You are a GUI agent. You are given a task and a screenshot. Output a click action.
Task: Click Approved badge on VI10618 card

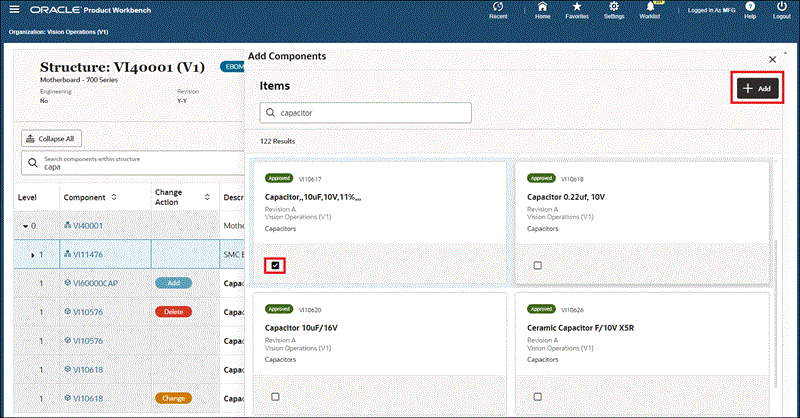[x=541, y=178]
